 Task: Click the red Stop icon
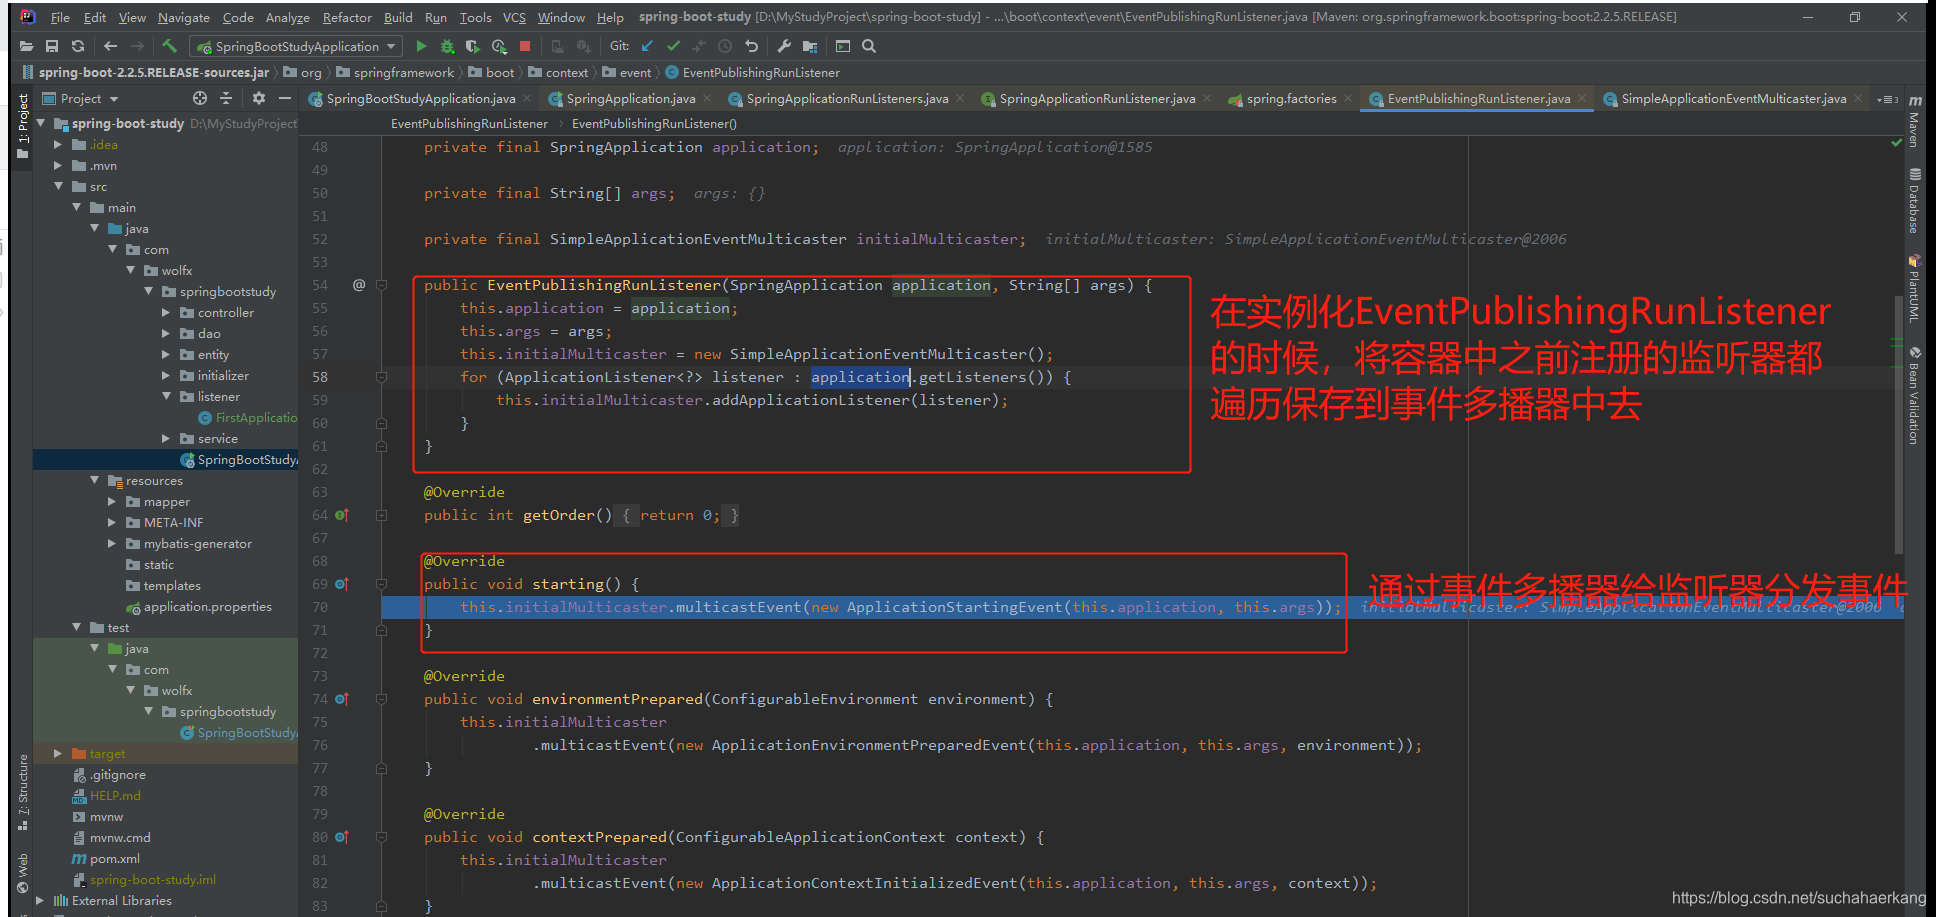coord(525,46)
